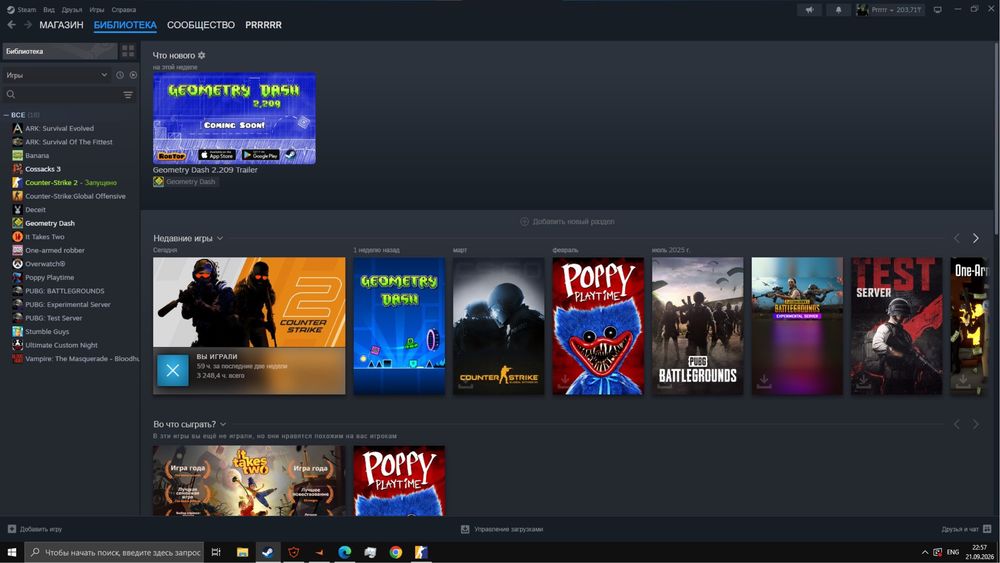Open Geometry Dash tag under trailer
Image resolution: width=1000 pixels, height=563 pixels.
point(185,182)
